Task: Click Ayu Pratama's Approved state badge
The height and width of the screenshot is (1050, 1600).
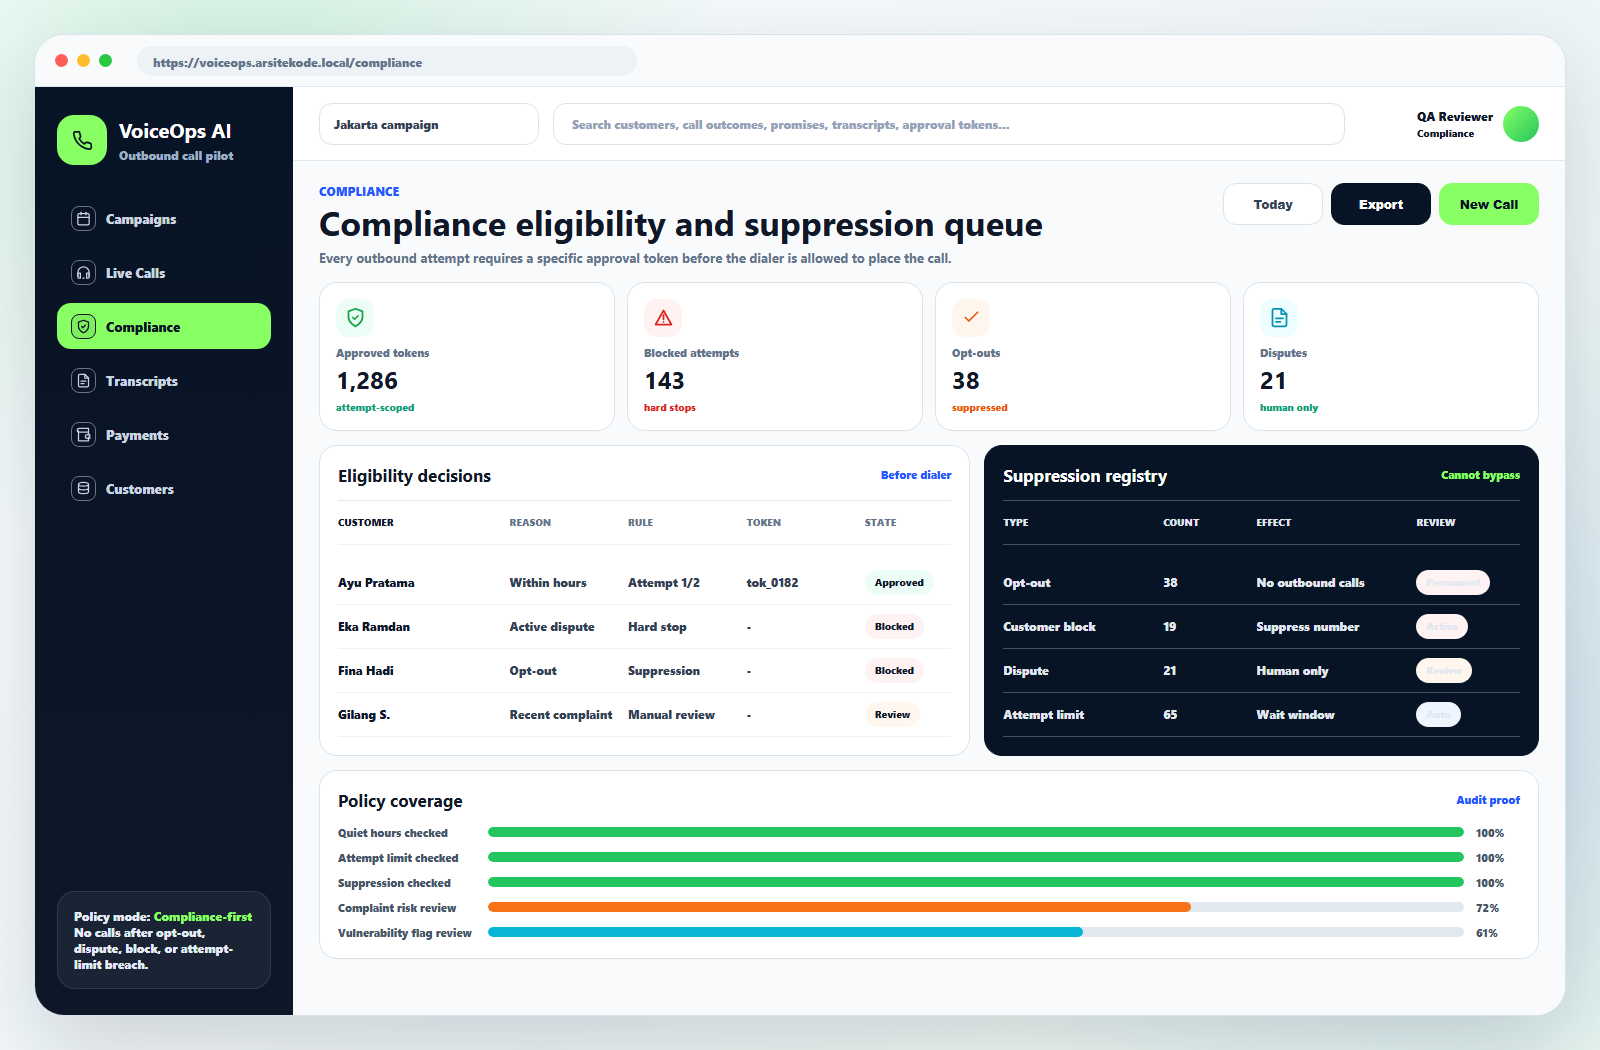Action: [x=899, y=583]
